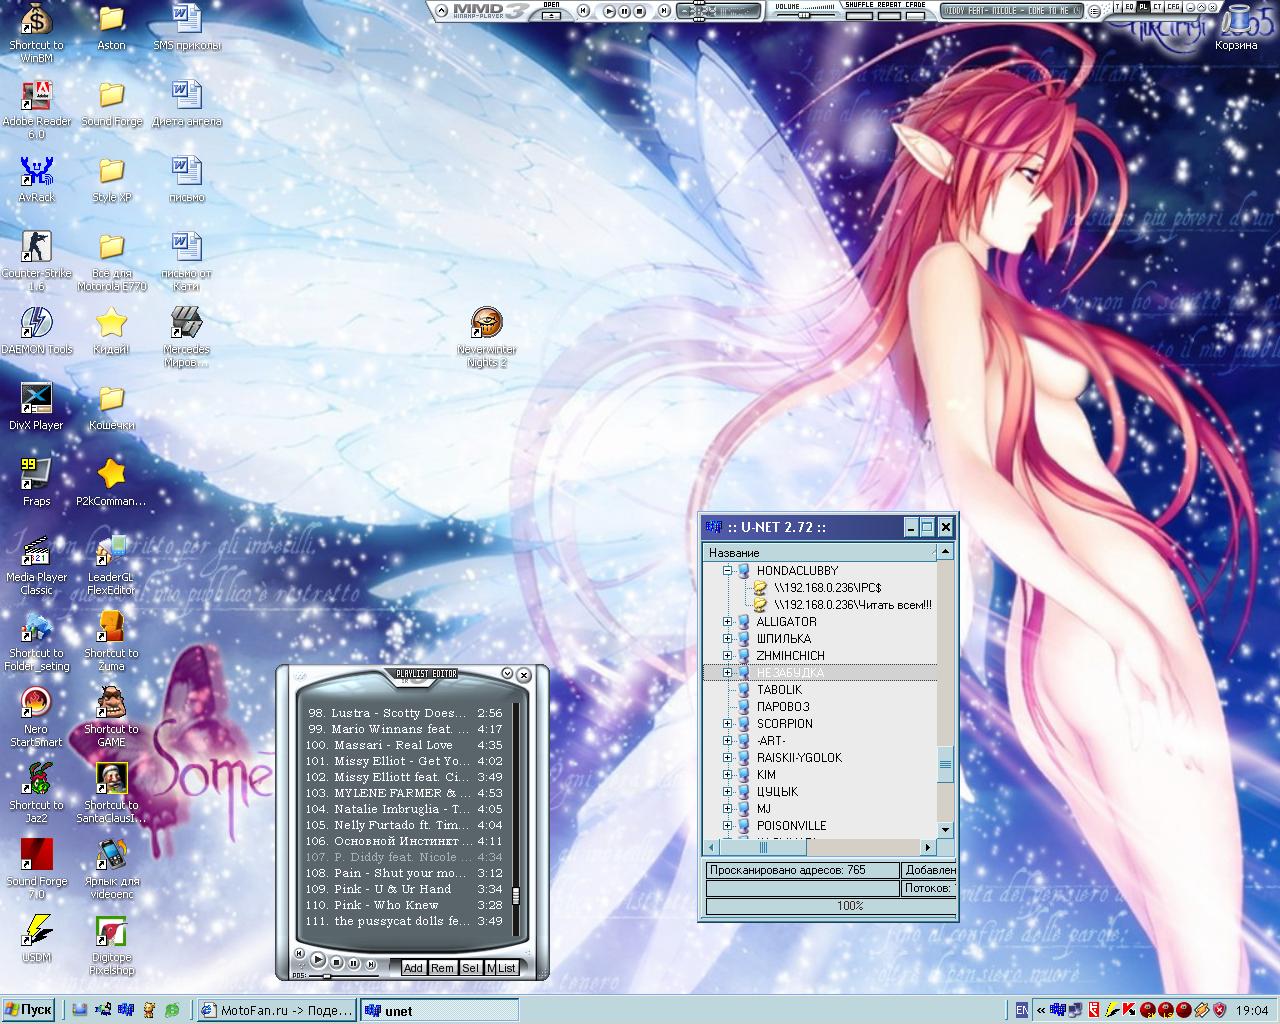
Task: Select the Nero StartSmart icon
Action: pos(36,716)
